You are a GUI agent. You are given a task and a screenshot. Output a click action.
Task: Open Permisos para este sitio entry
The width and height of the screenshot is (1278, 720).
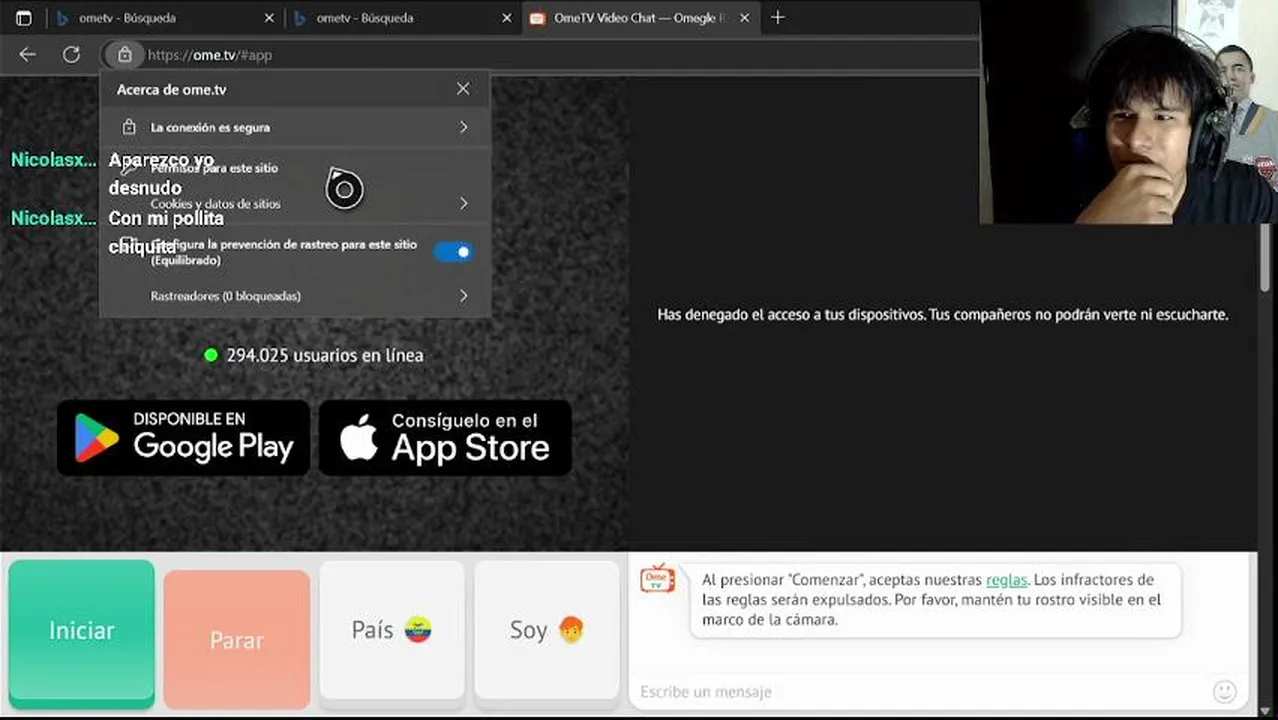click(295, 168)
